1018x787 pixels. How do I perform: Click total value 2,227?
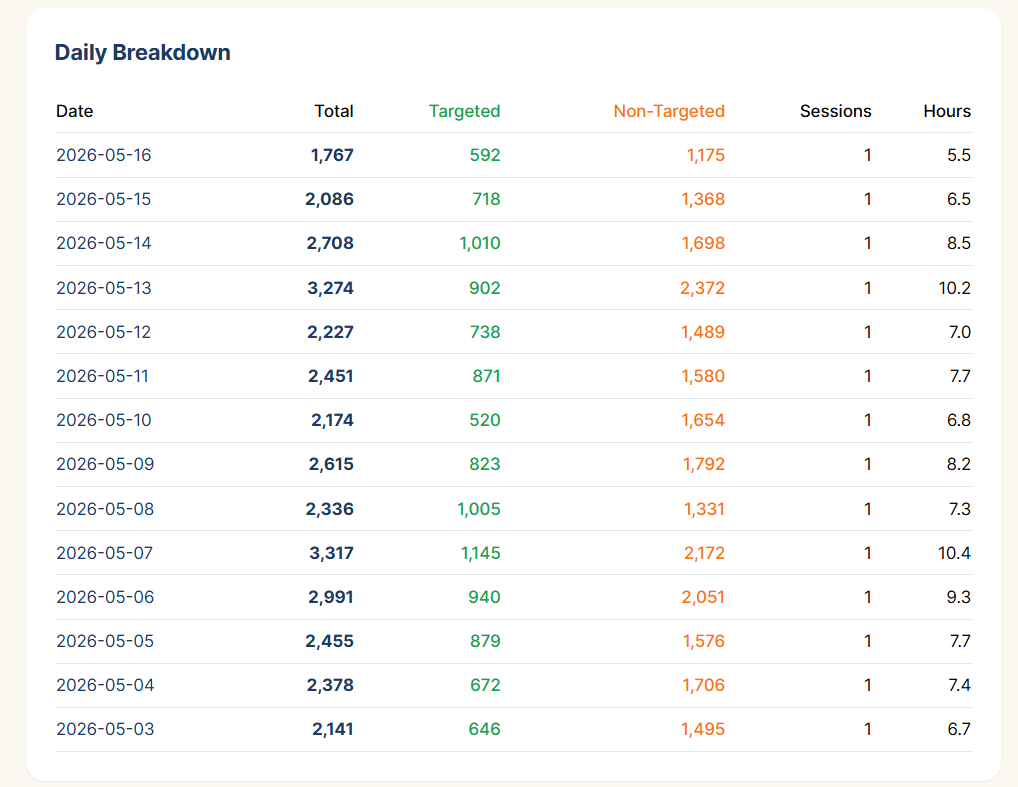point(330,332)
